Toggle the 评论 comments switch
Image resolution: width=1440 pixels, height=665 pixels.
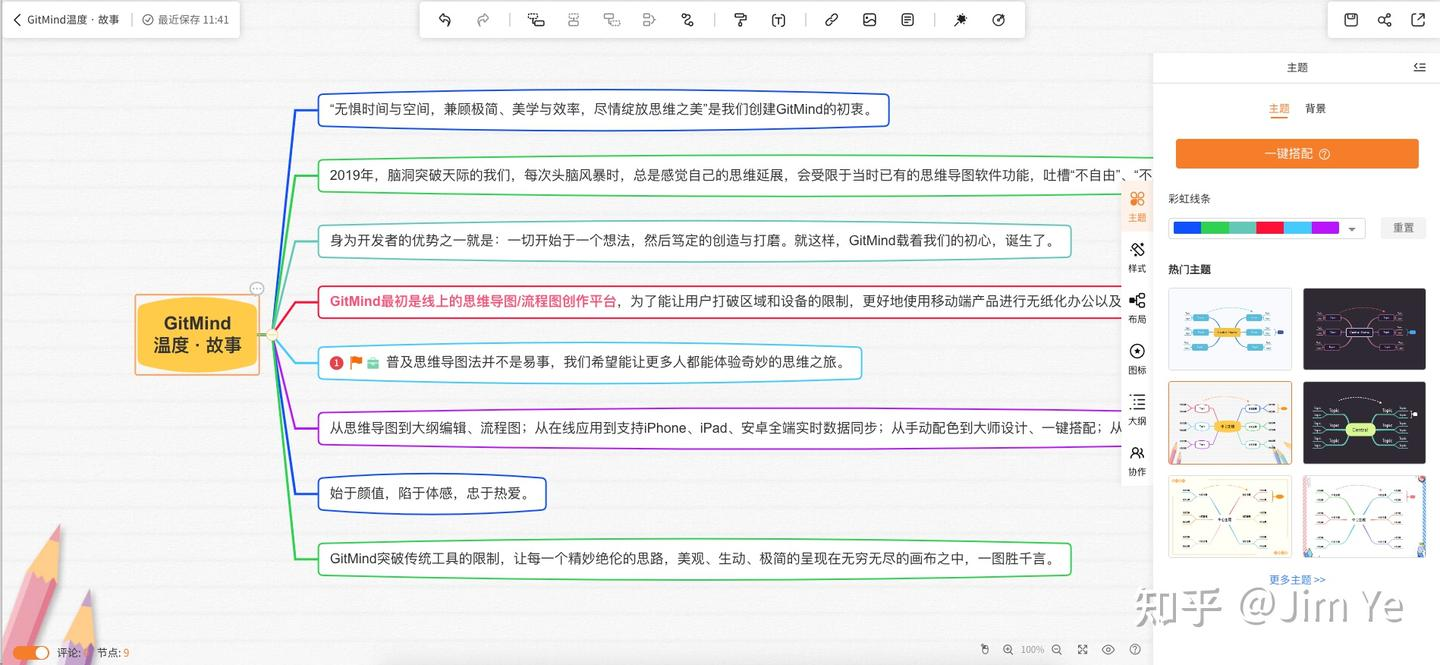[31, 652]
